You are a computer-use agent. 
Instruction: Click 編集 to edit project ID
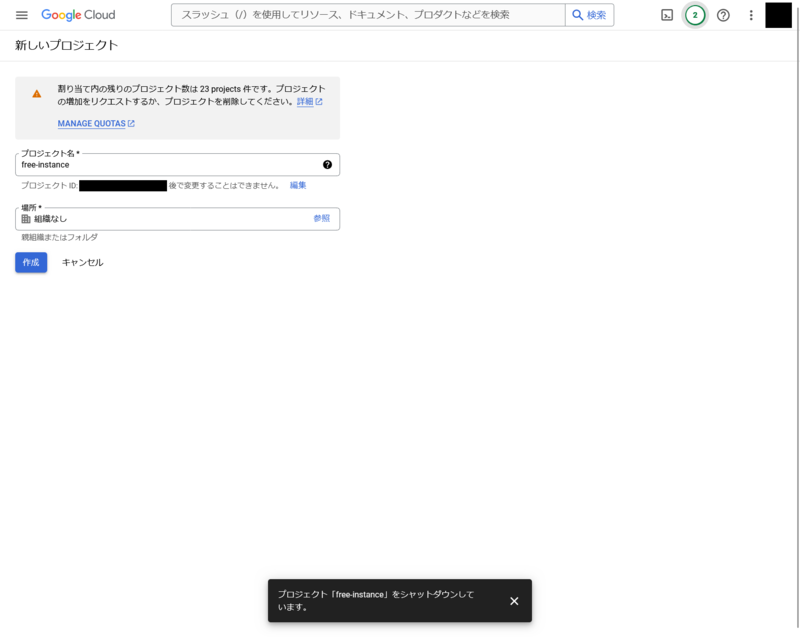pos(298,185)
